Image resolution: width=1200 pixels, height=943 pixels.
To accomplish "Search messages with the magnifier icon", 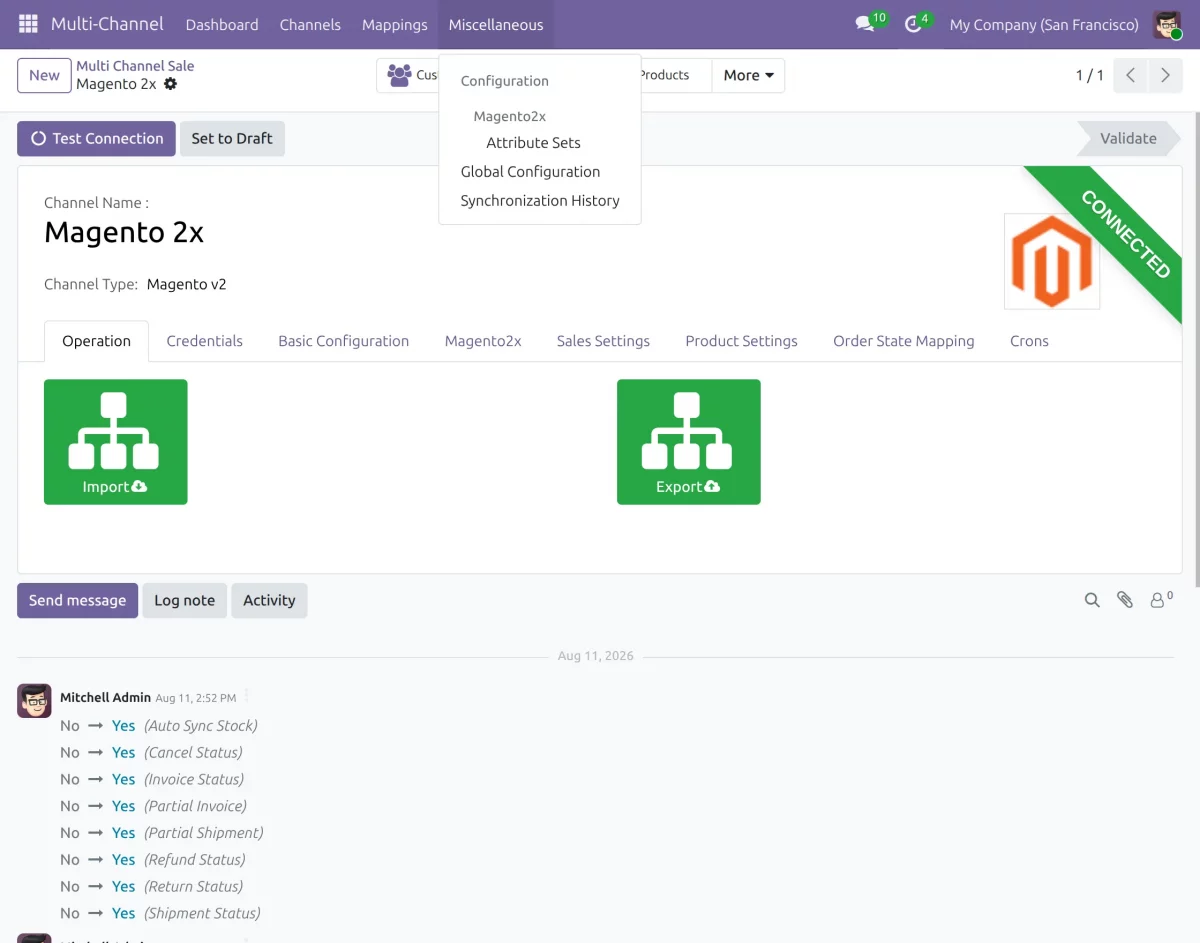I will 1092,600.
